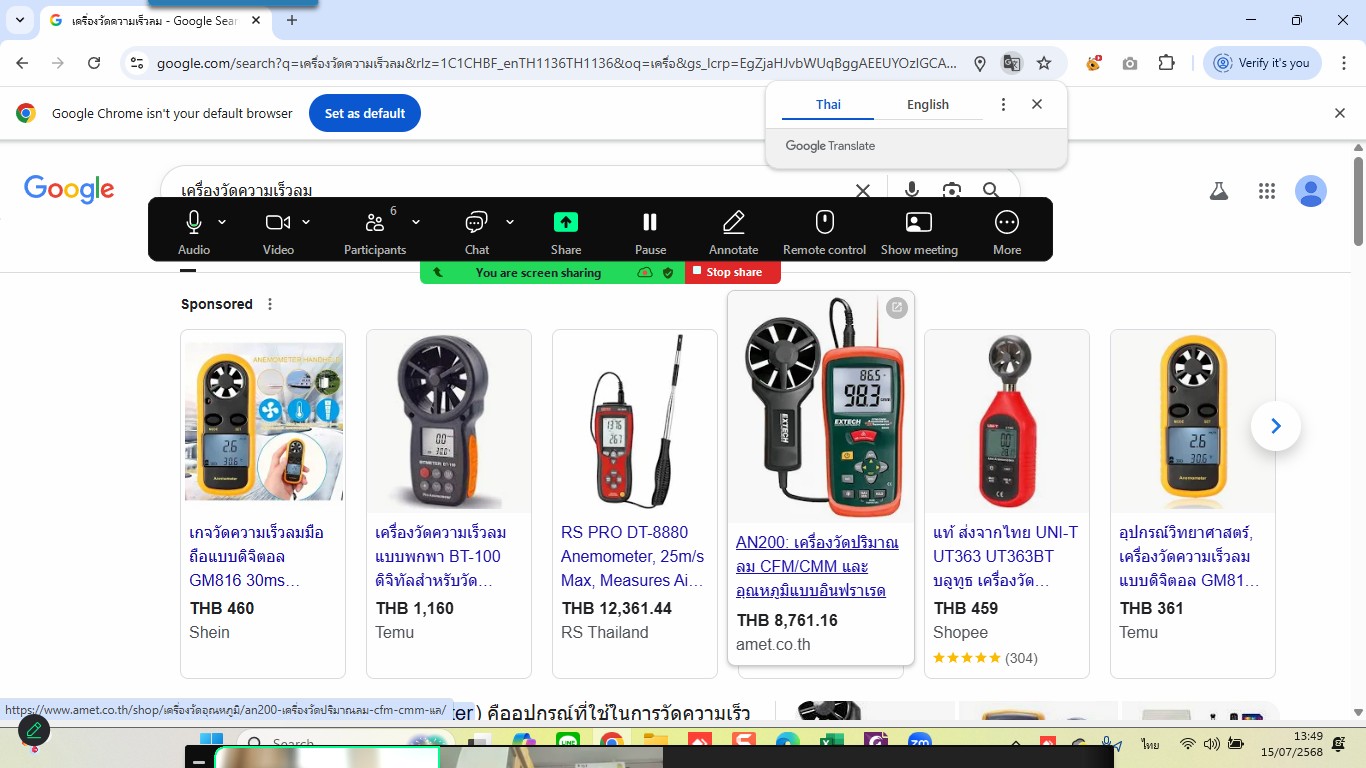
Task: Click the Wi-Fi icon in system tray
Action: [1187, 744]
